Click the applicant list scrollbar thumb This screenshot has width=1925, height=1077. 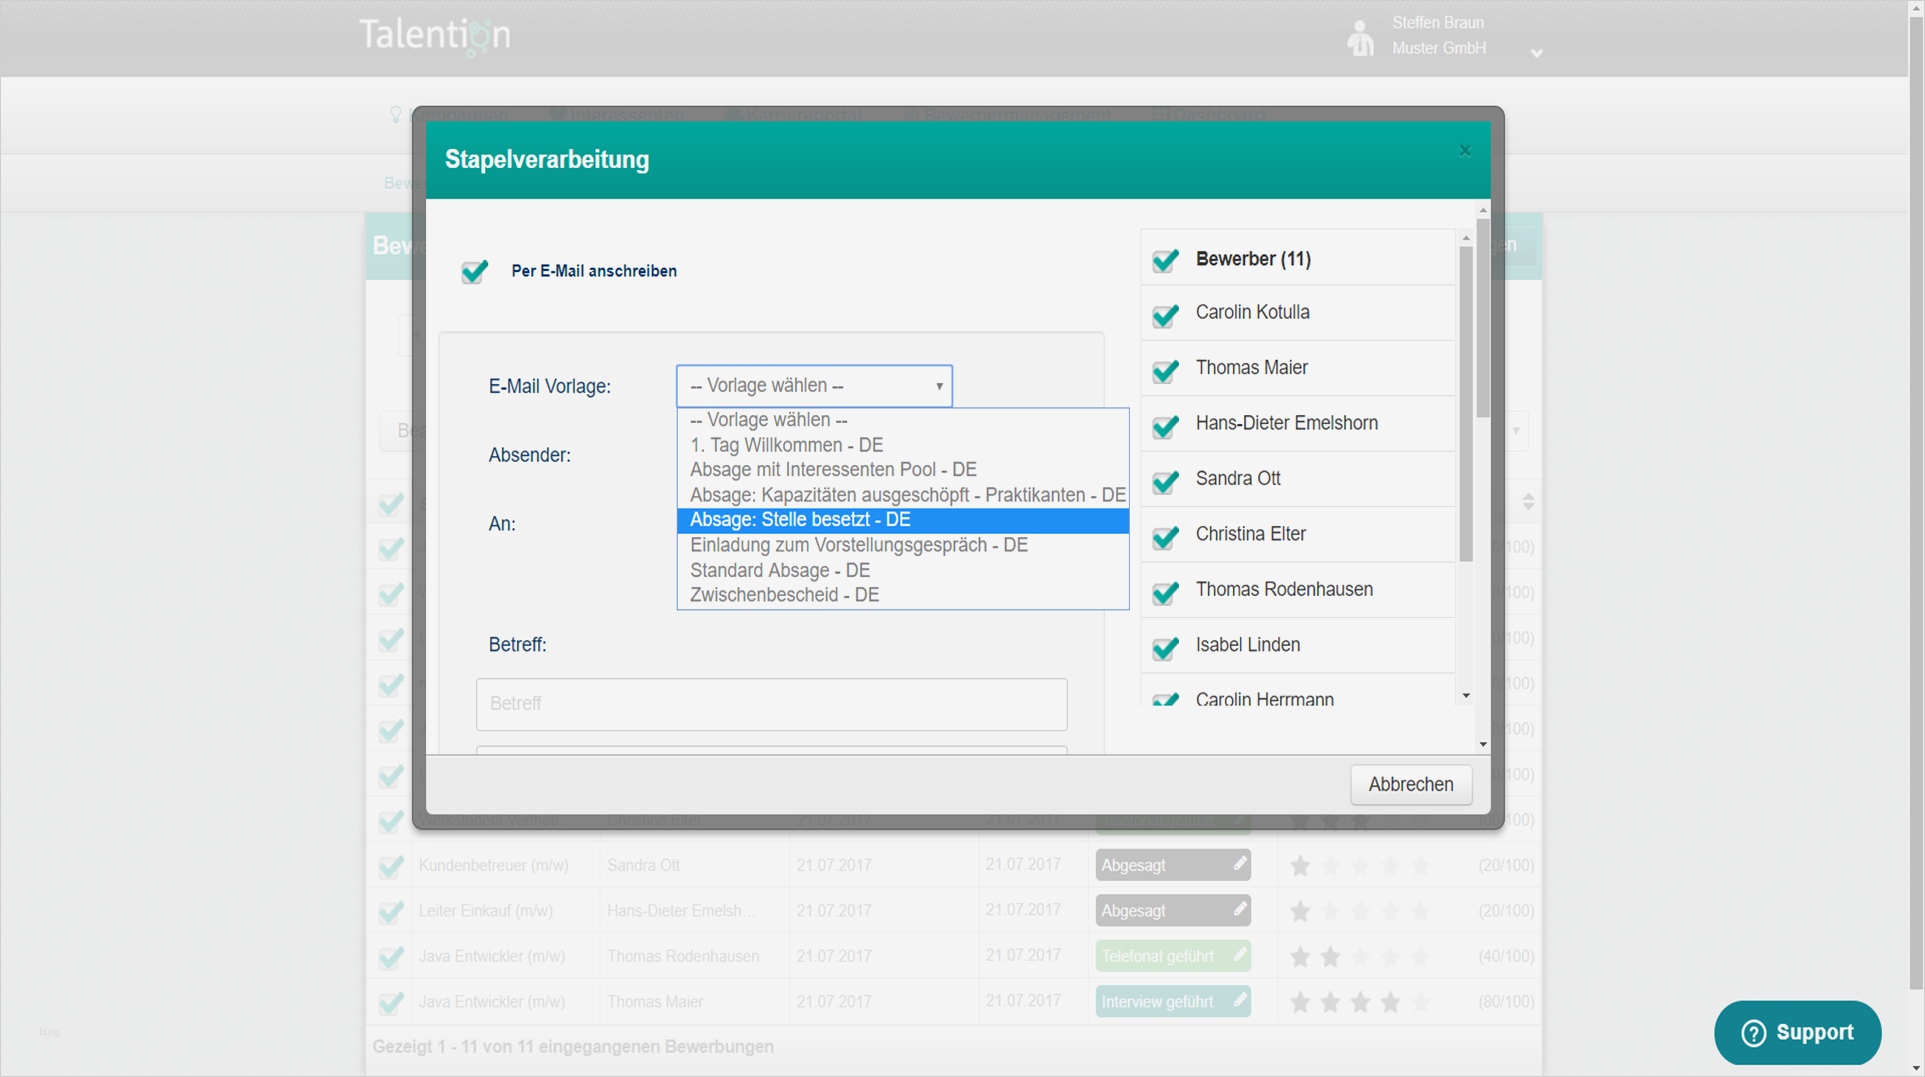pyautogui.click(x=1466, y=404)
